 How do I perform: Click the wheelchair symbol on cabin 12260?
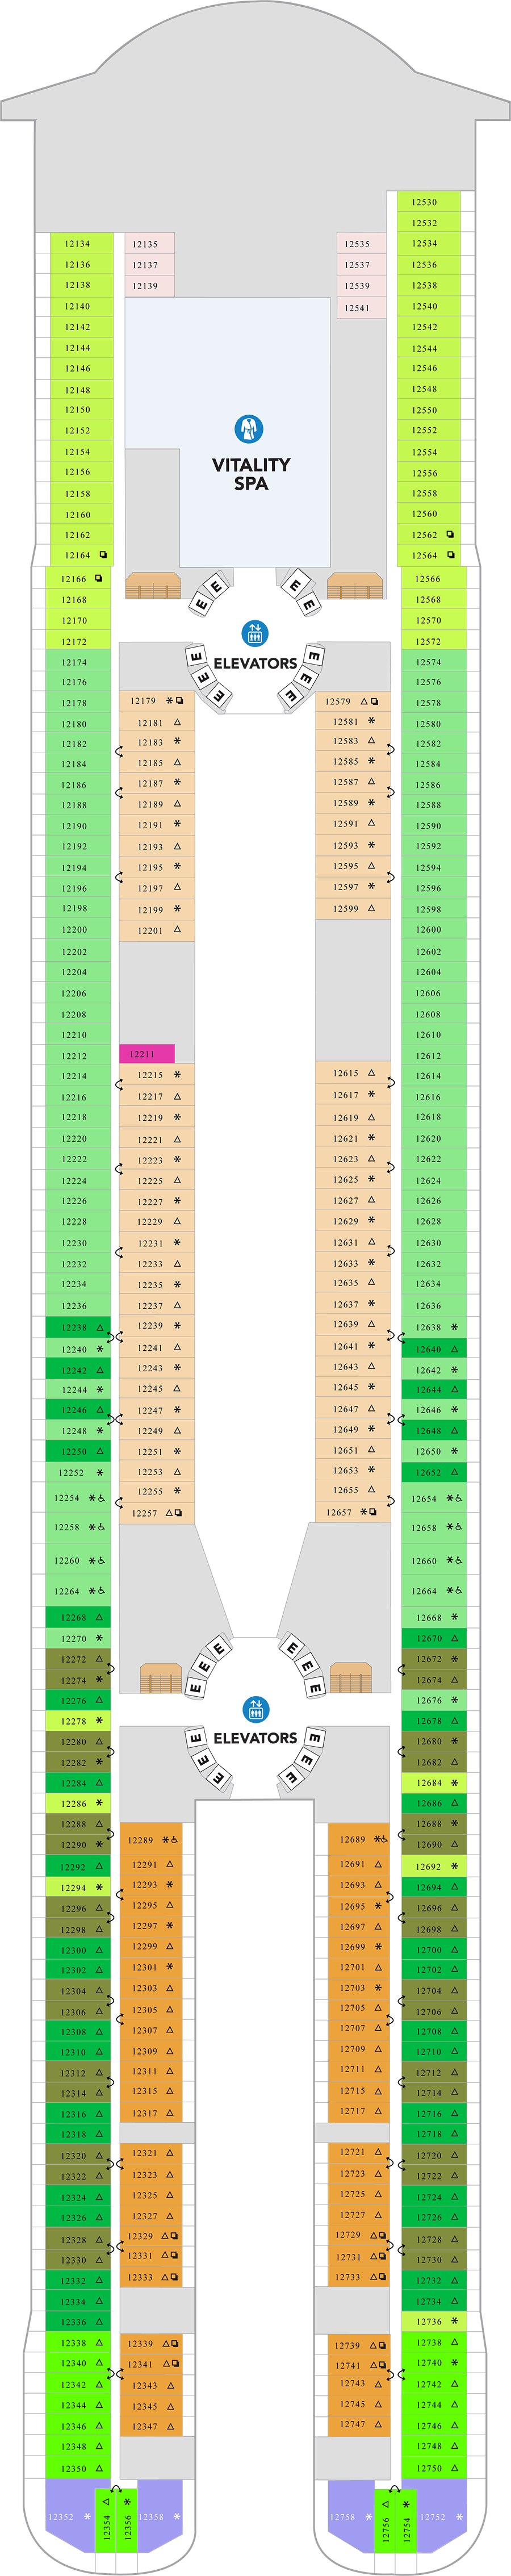102,1560
